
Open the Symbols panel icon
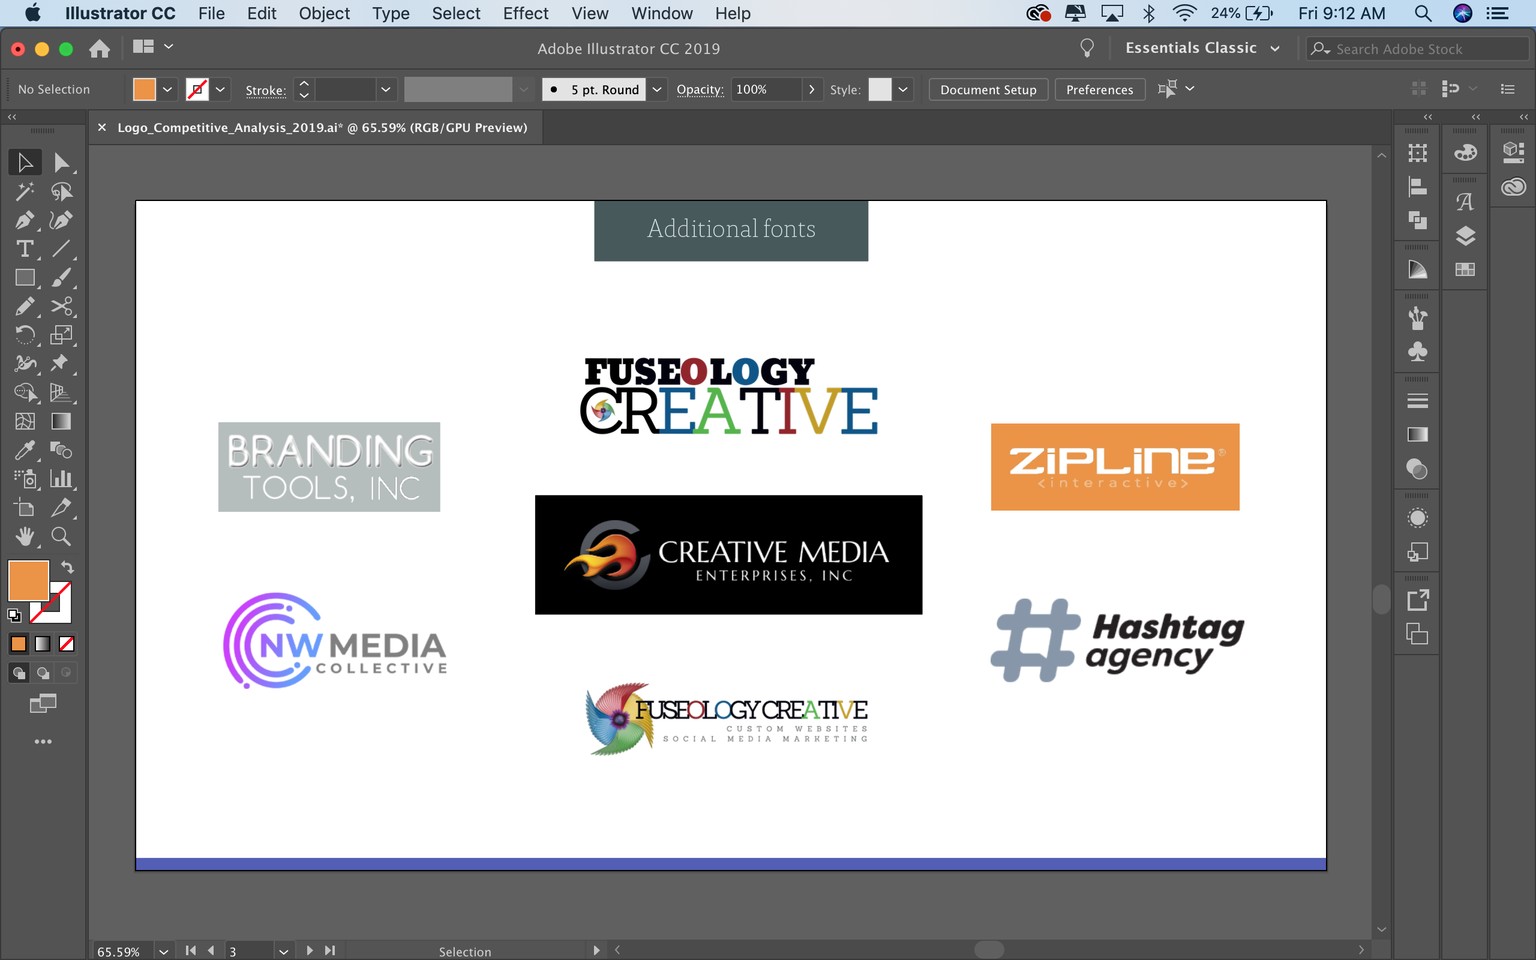point(1417,352)
